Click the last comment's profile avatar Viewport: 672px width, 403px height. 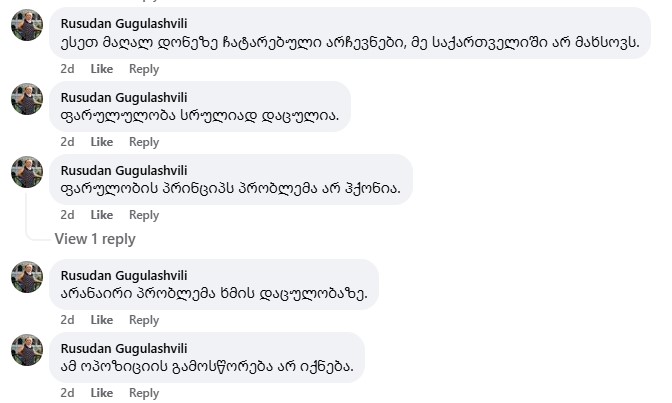point(27,350)
